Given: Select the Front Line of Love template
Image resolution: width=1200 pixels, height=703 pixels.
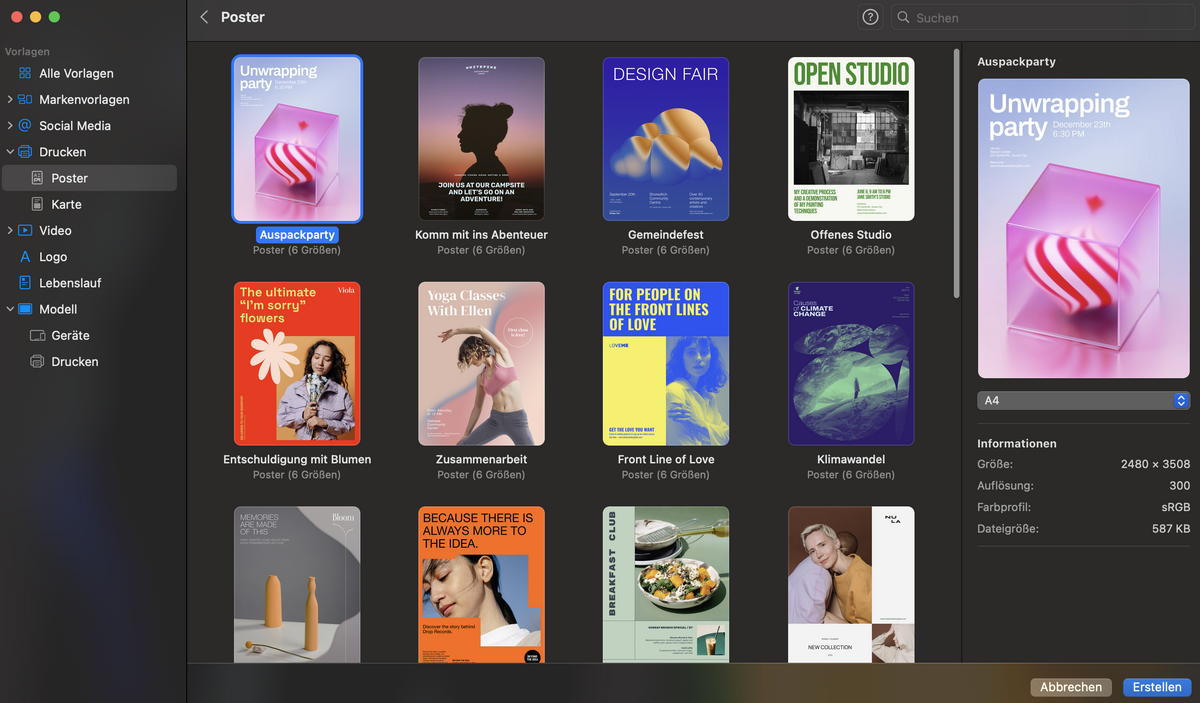Looking at the screenshot, I should pyautogui.click(x=666, y=363).
